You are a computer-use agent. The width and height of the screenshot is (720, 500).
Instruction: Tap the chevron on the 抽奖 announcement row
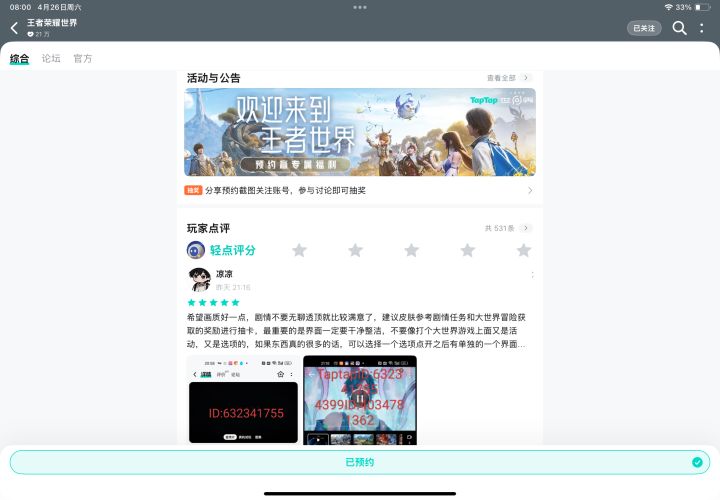530,190
